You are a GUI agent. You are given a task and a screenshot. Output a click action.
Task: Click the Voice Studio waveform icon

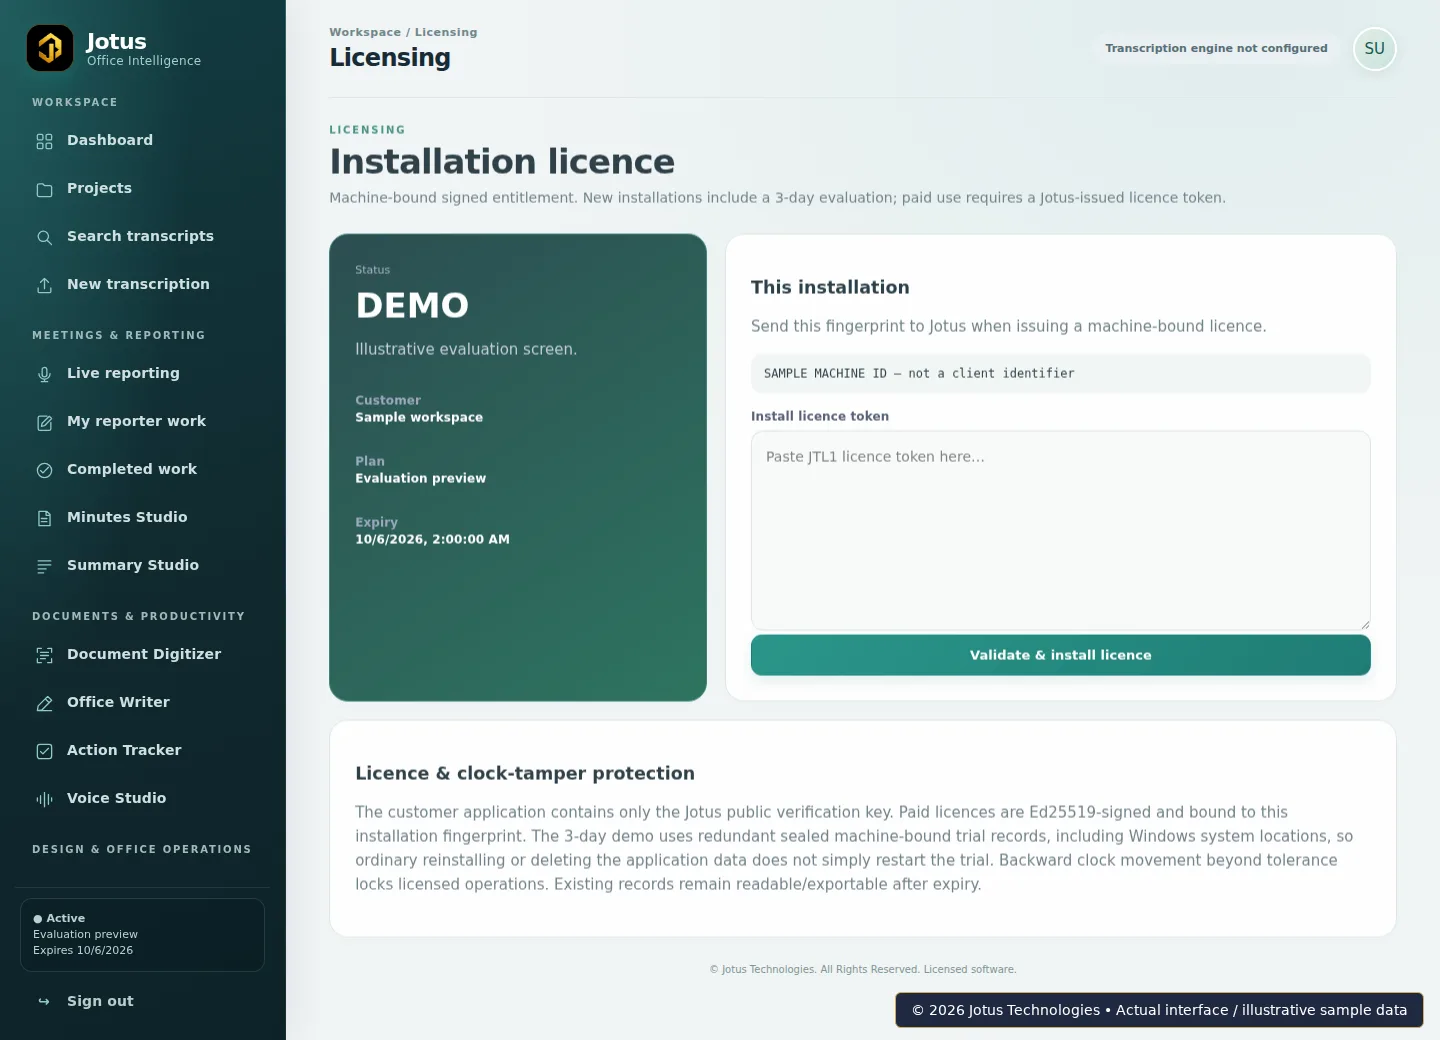pos(44,799)
